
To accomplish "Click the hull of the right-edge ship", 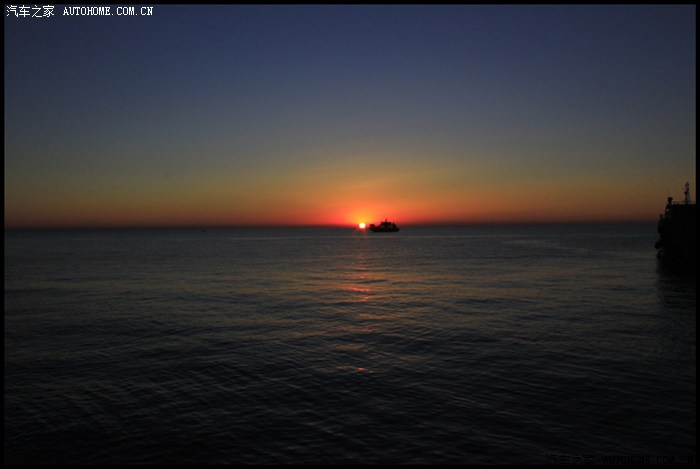I will (676, 240).
